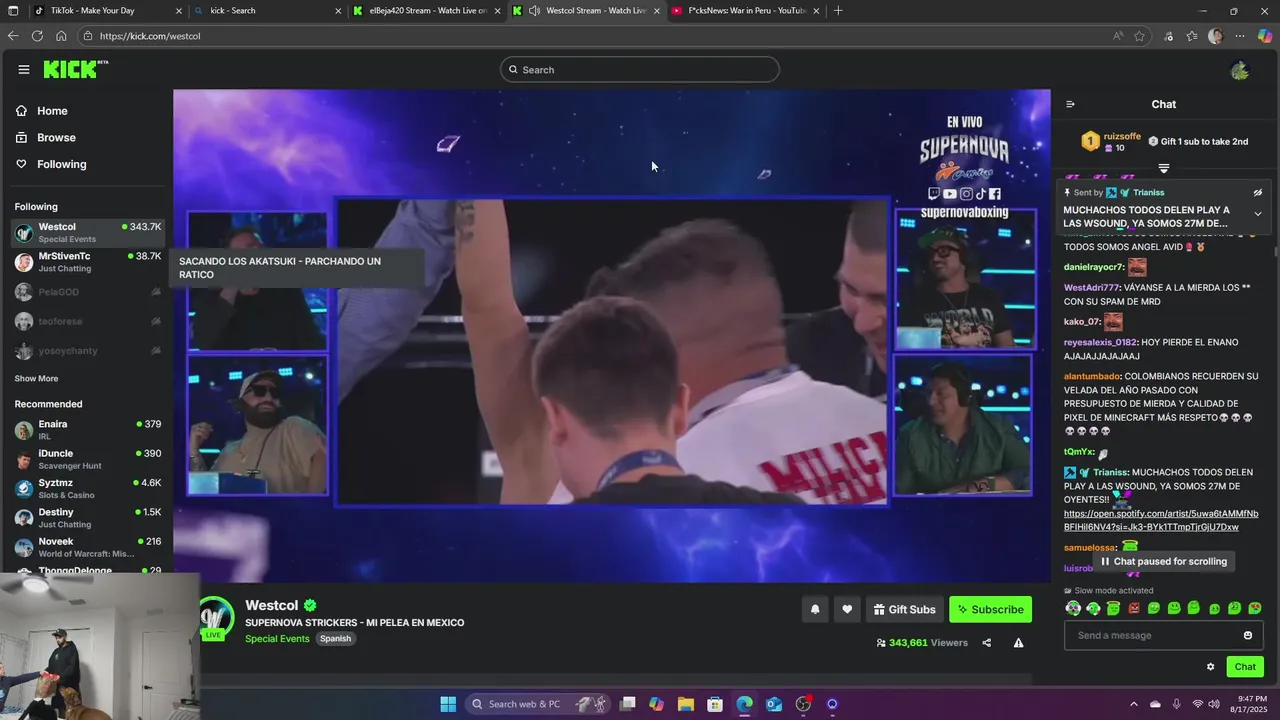Screen dimensions: 1280x720
Task: Subscribe to the Westcol channel
Action: pyautogui.click(x=990, y=609)
